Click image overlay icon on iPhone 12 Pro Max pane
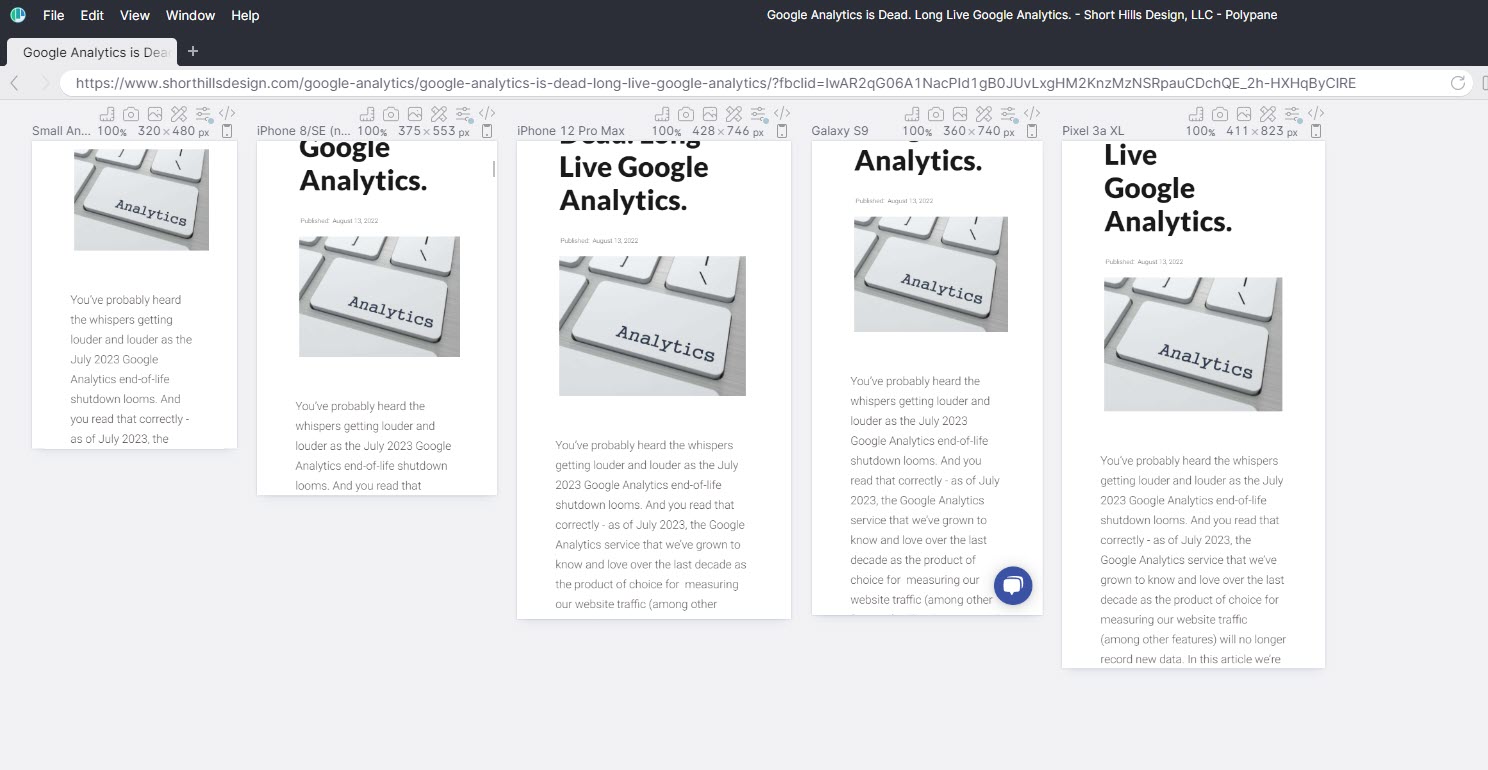This screenshot has height=770, width=1488. coord(710,114)
